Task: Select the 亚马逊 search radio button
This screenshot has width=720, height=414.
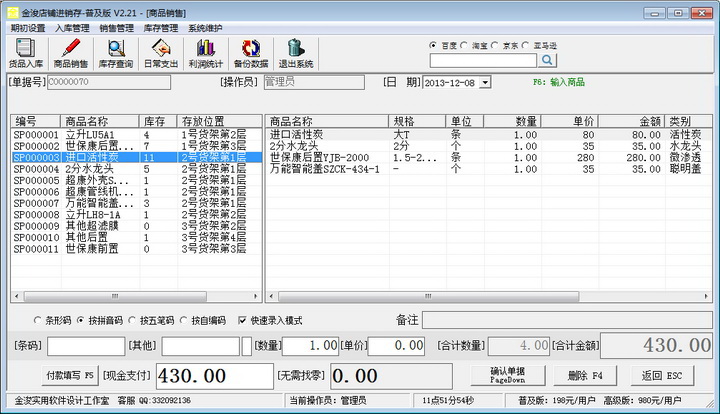Action: point(525,45)
